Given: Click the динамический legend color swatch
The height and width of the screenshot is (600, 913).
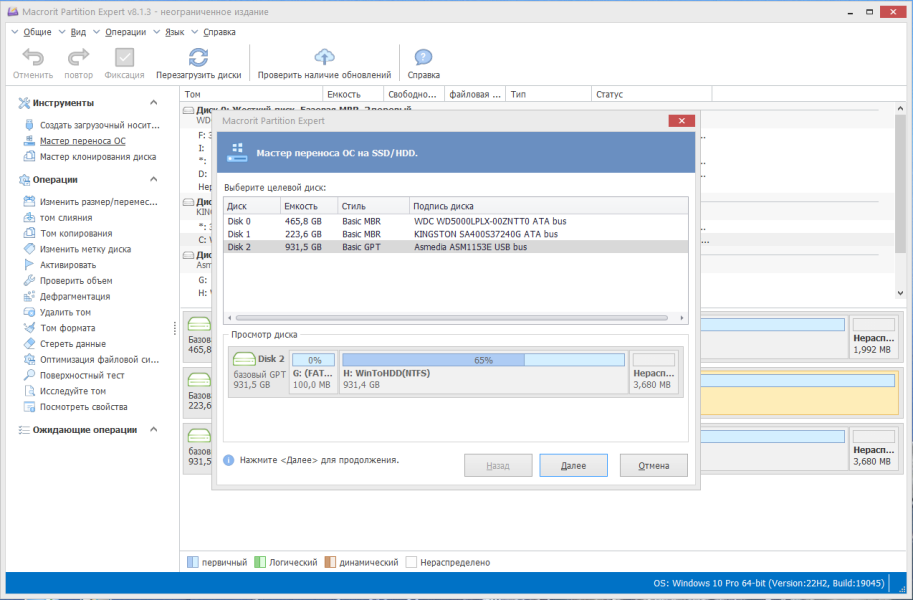Looking at the screenshot, I should point(330,562).
